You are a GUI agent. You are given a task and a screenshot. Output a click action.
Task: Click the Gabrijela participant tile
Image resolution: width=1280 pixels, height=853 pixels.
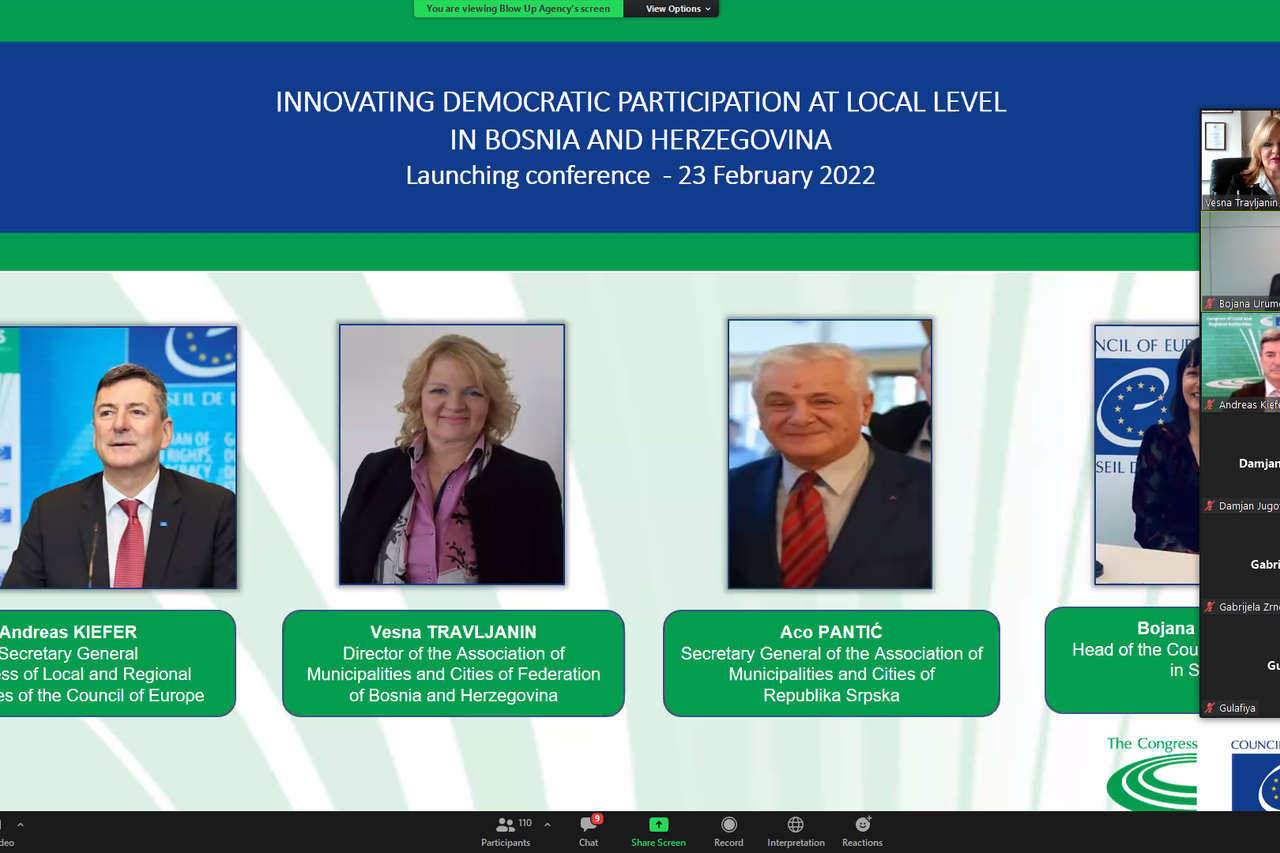1241,565
